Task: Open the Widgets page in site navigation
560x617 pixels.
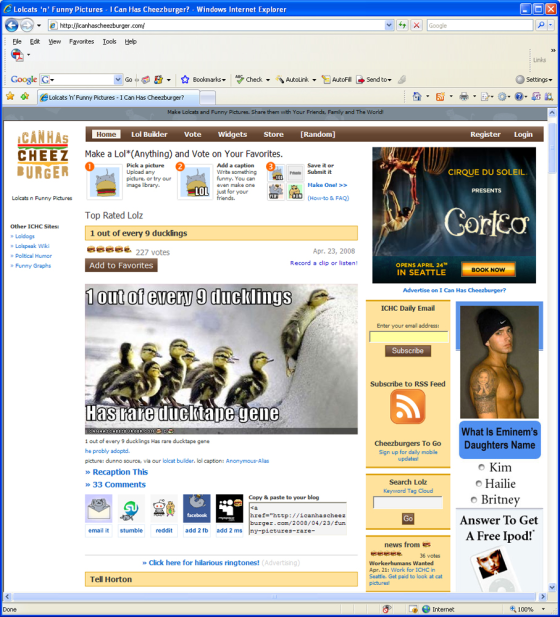Action: 232,135
